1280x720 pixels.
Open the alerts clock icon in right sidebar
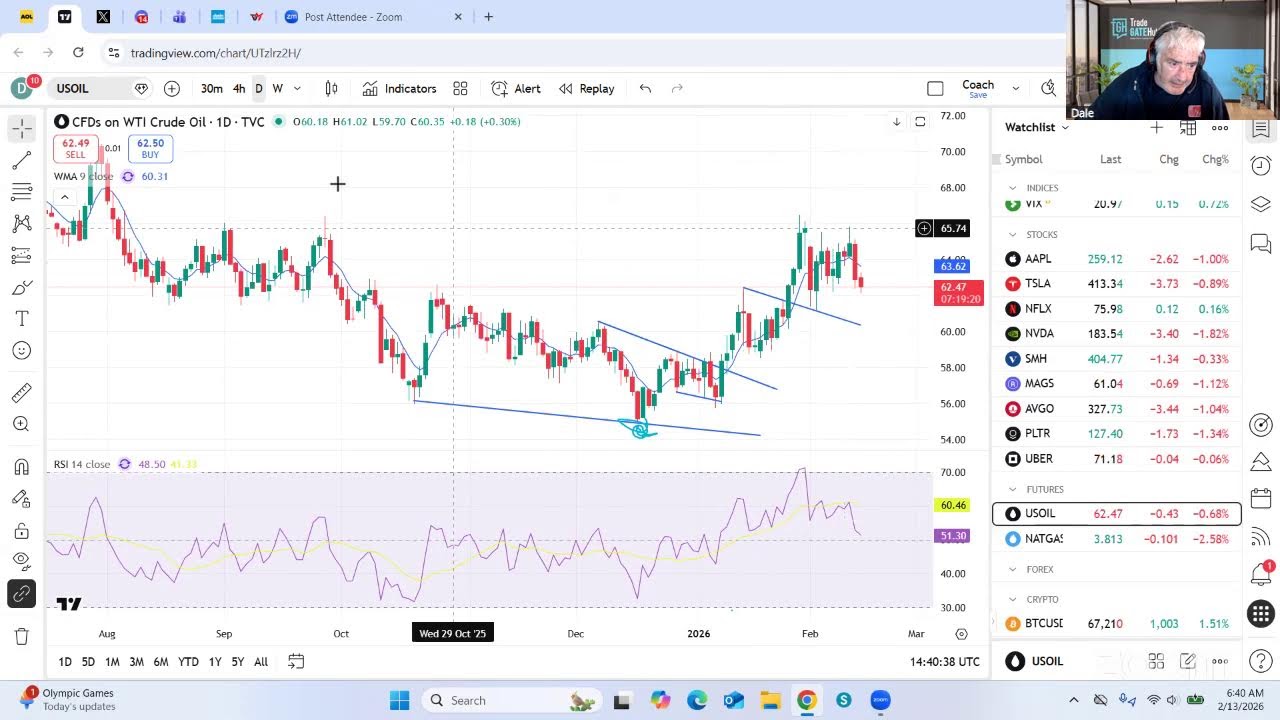(x=1261, y=166)
